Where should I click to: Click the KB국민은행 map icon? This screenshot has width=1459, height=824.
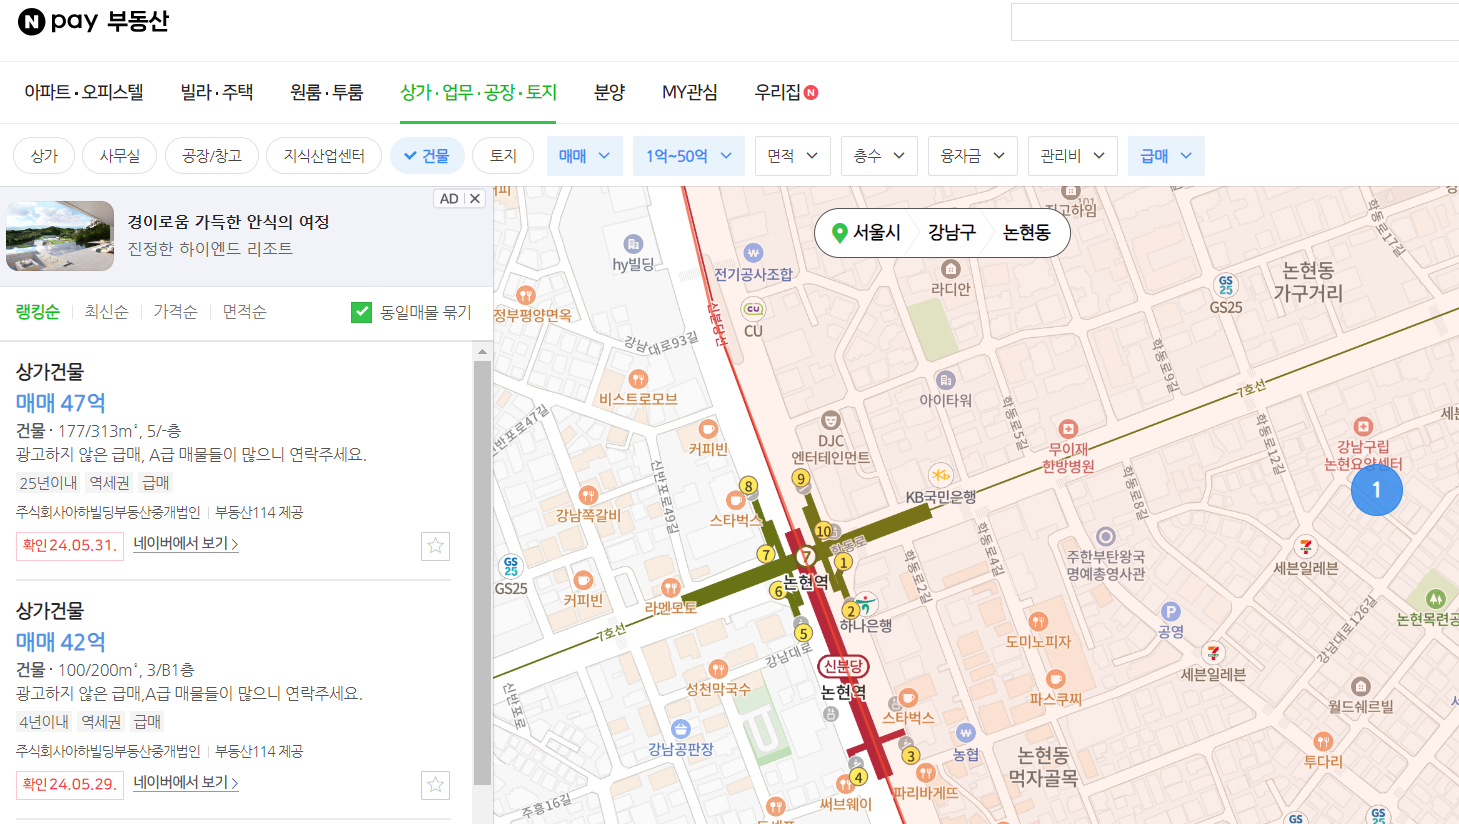coord(940,474)
